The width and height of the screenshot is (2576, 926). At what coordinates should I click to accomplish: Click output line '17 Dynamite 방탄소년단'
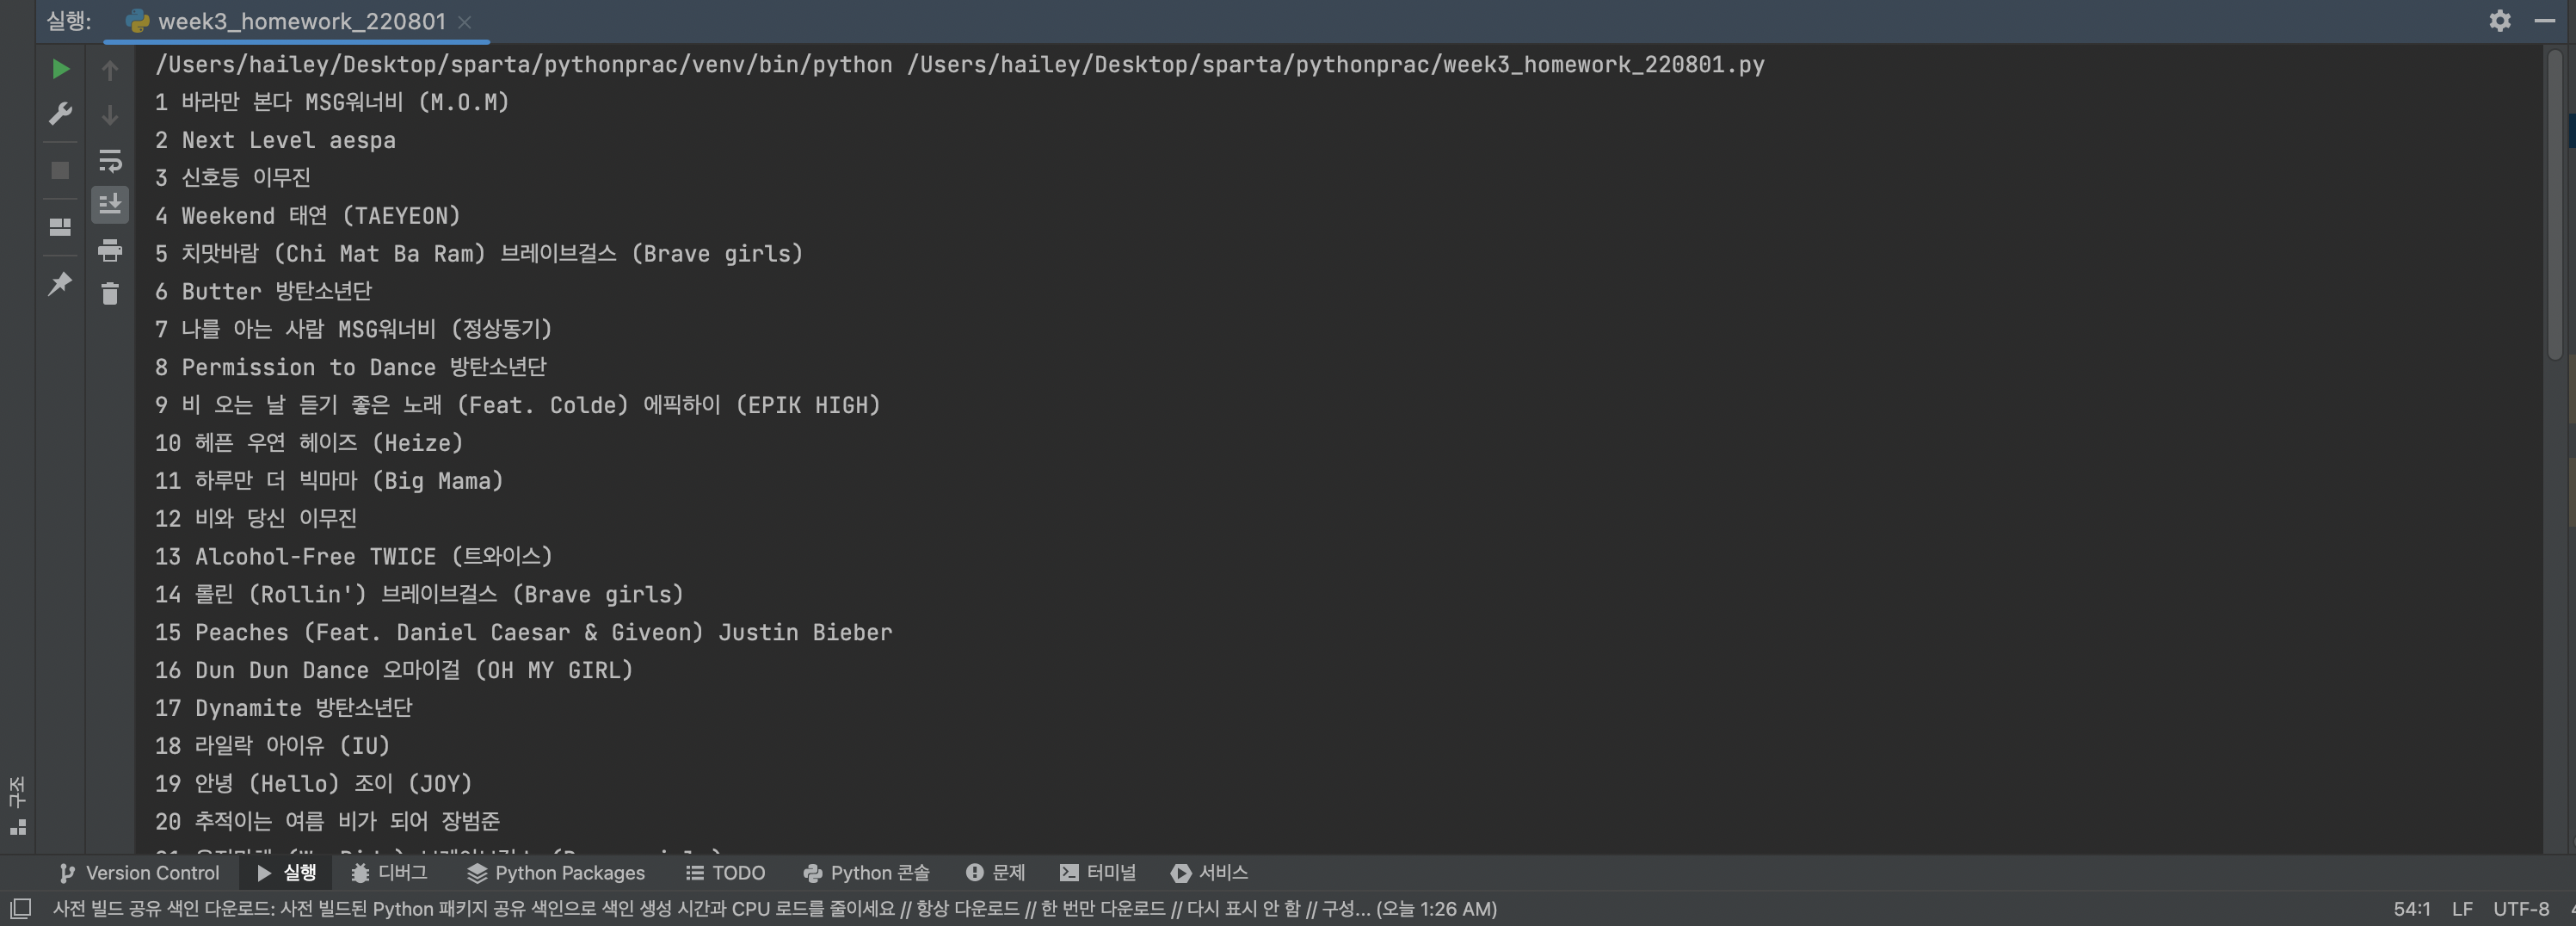283,708
